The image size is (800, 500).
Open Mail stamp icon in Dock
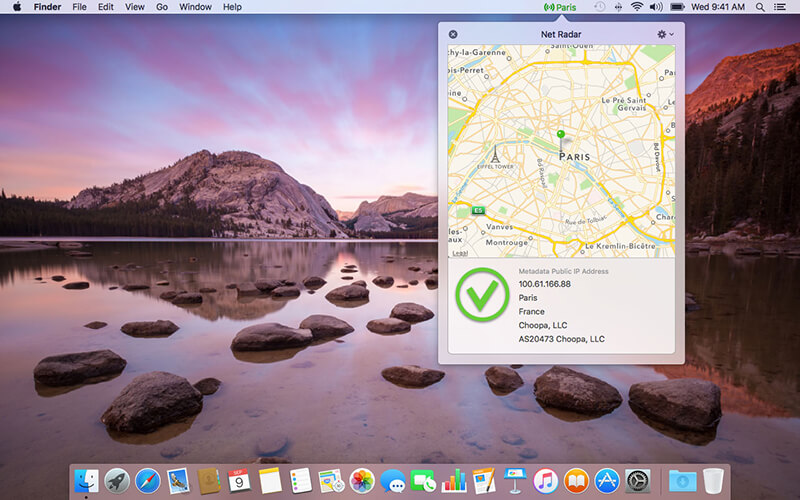[x=179, y=481]
